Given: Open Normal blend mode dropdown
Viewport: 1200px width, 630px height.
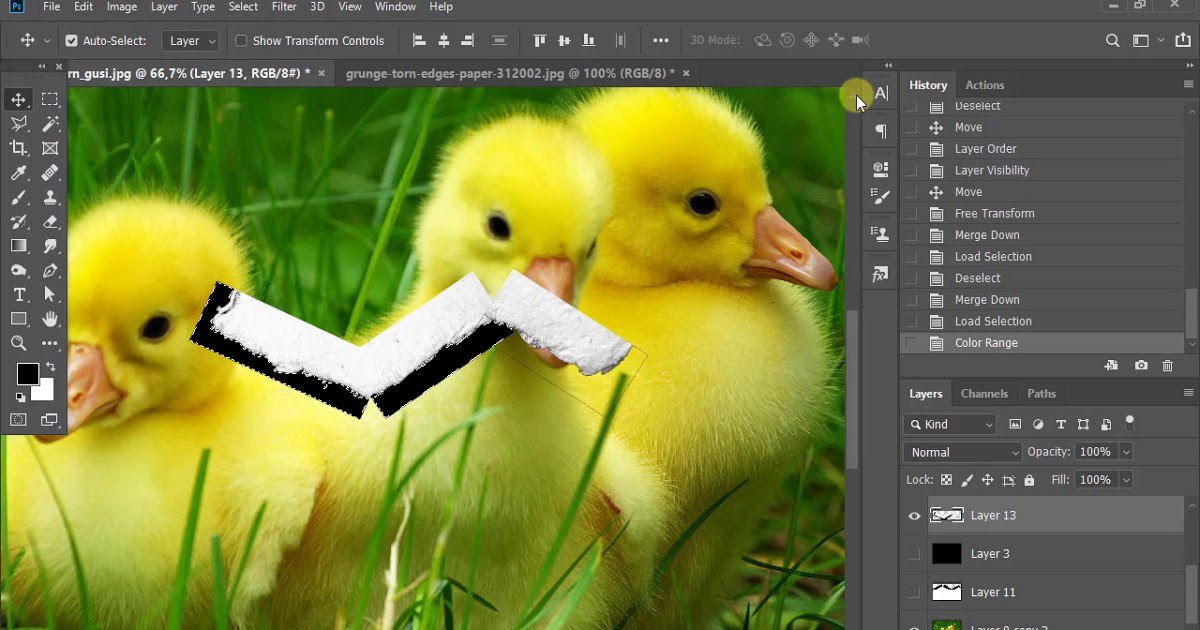Looking at the screenshot, I should click(963, 452).
